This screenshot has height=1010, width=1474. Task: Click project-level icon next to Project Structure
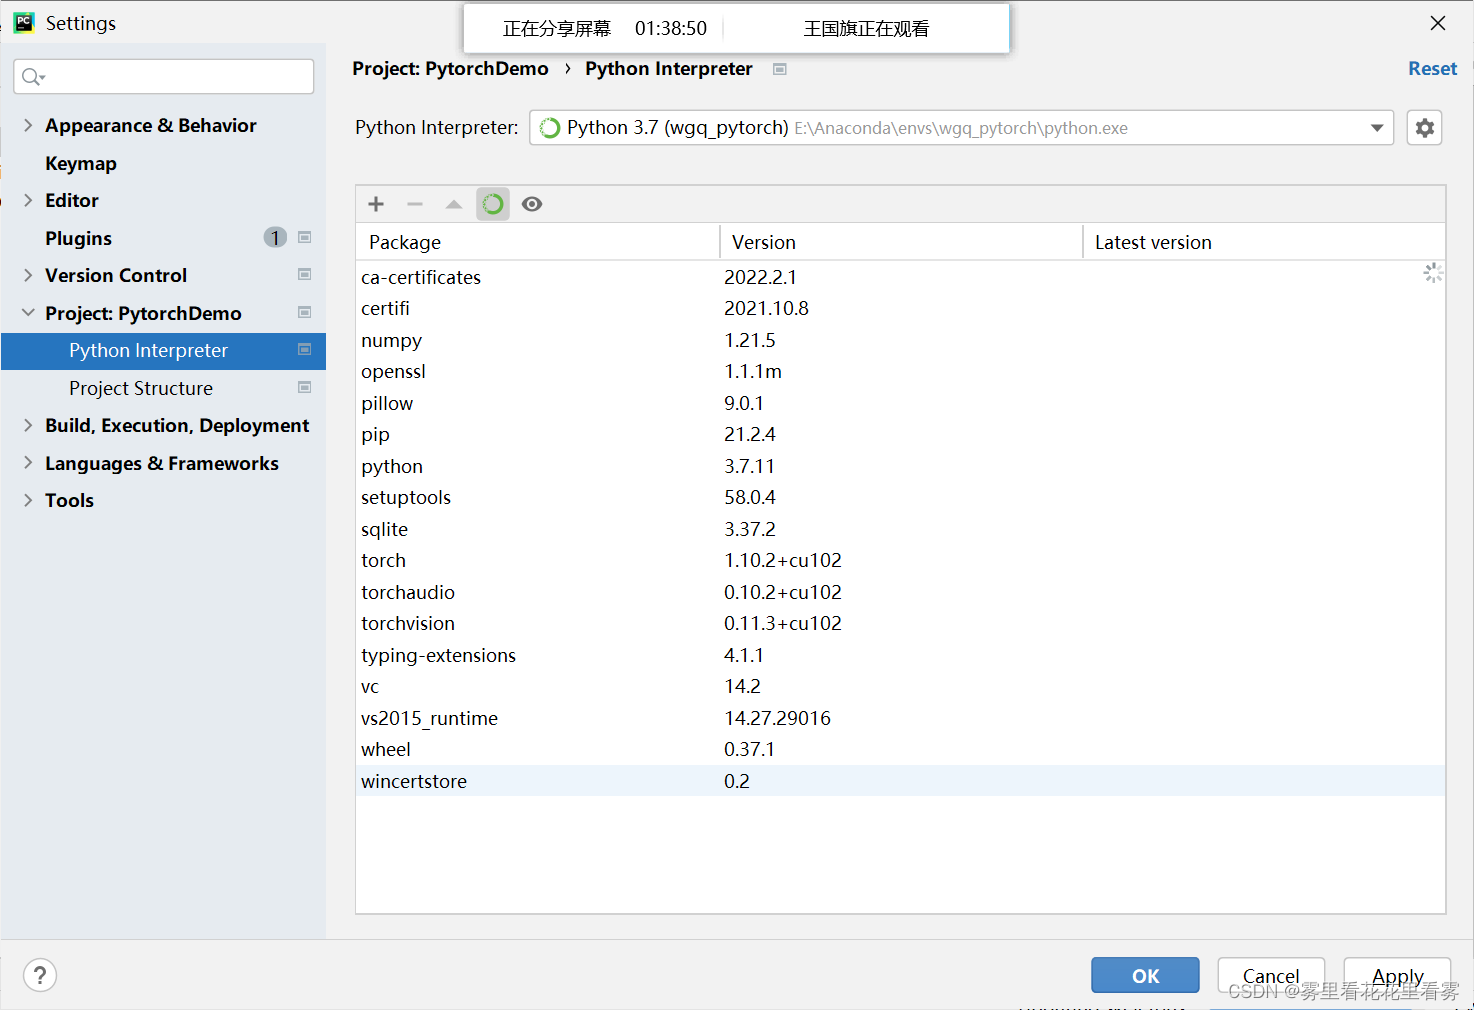click(x=305, y=387)
